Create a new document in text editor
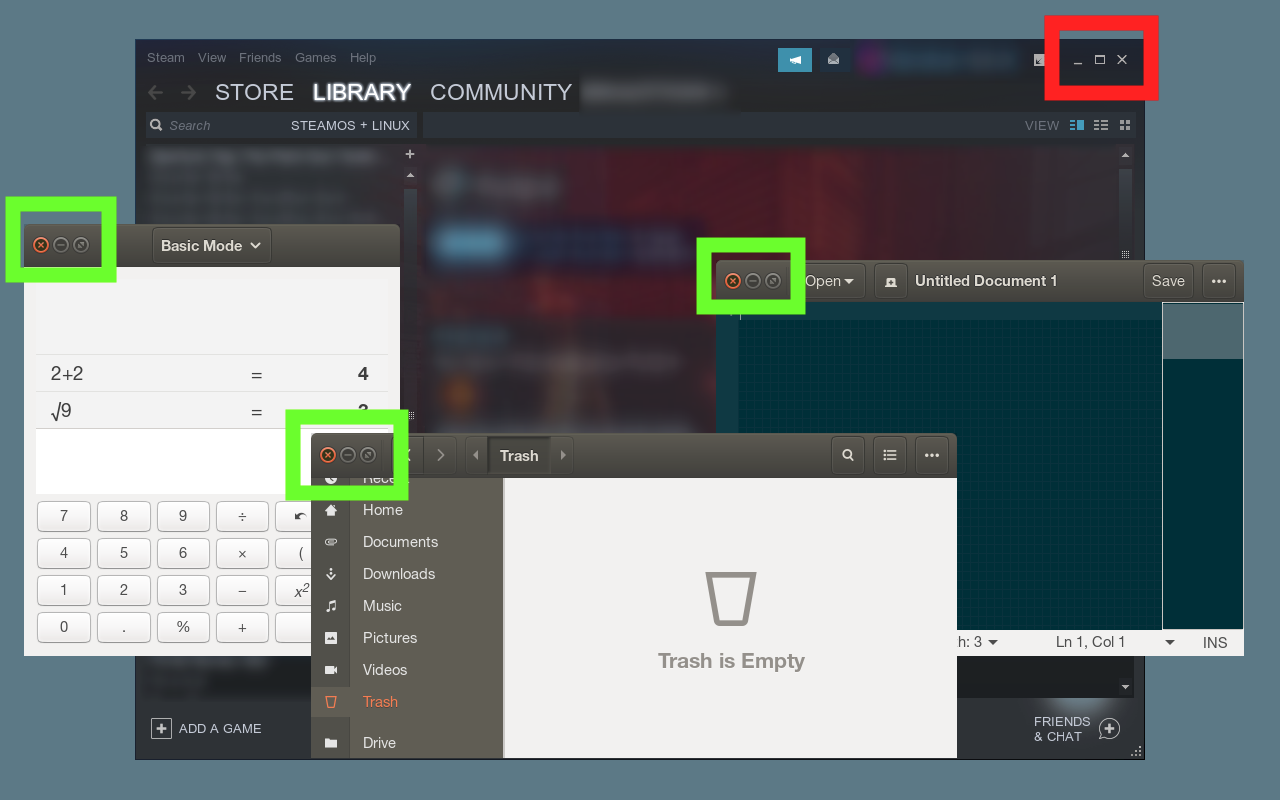The image size is (1280, 800). (891, 281)
